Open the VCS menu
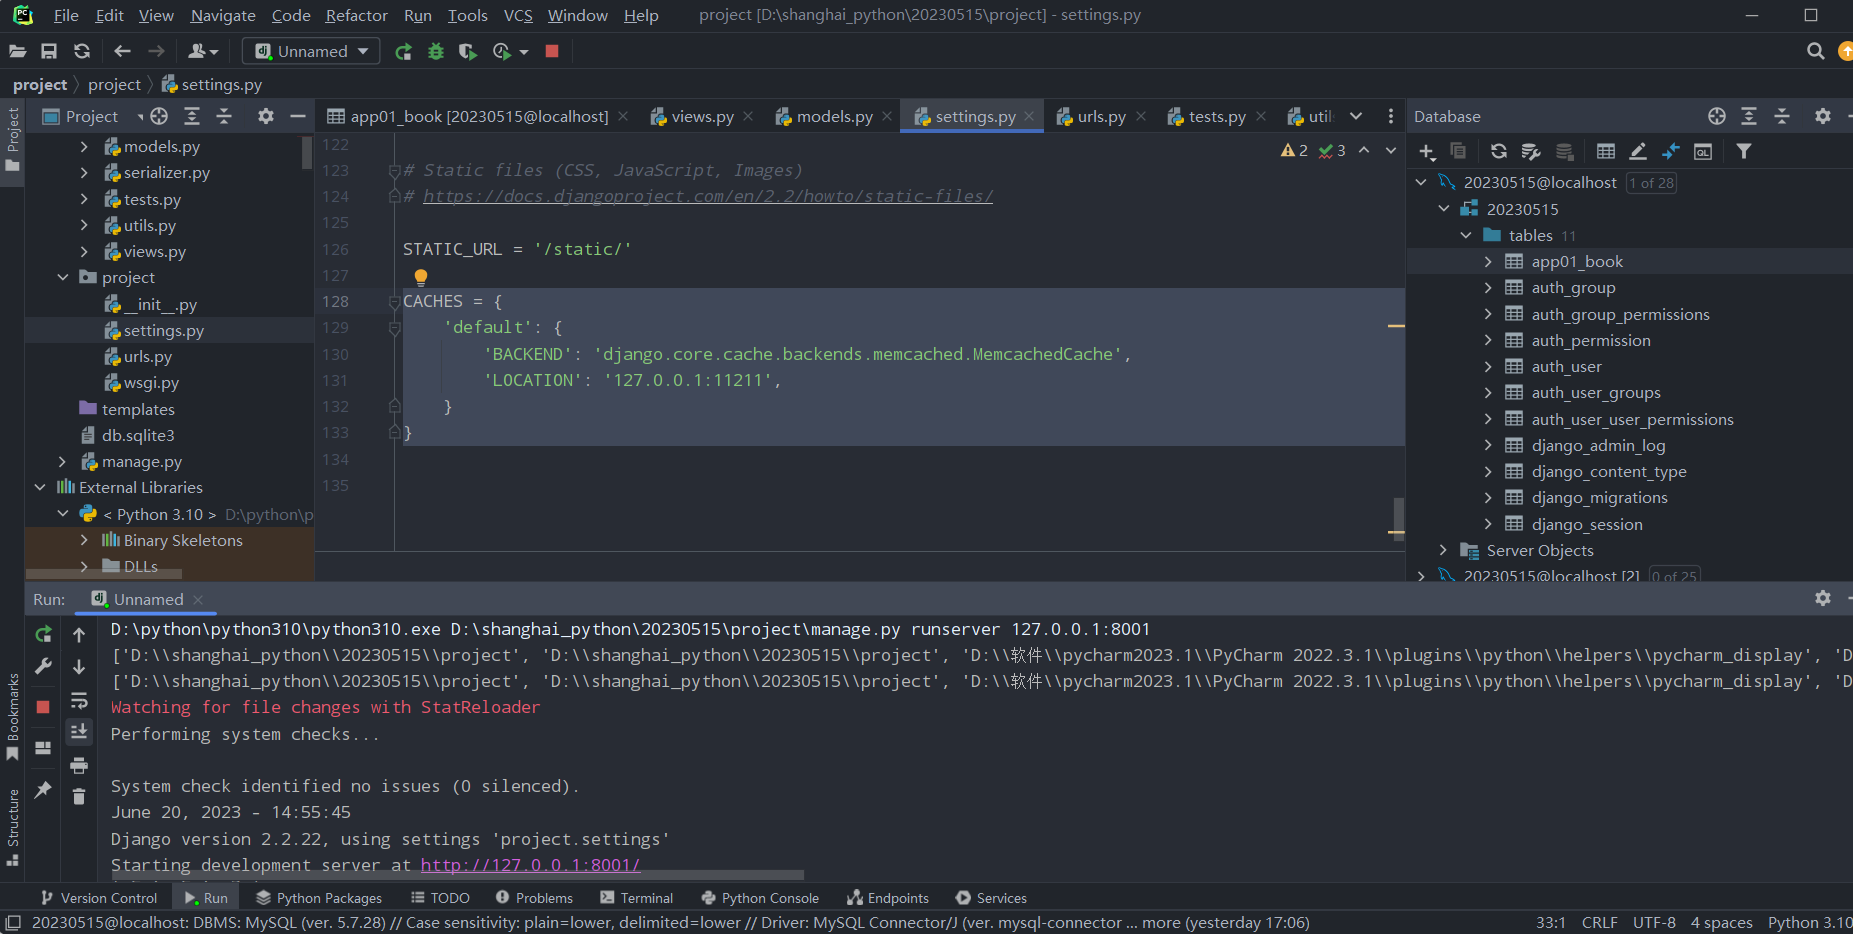 point(518,15)
